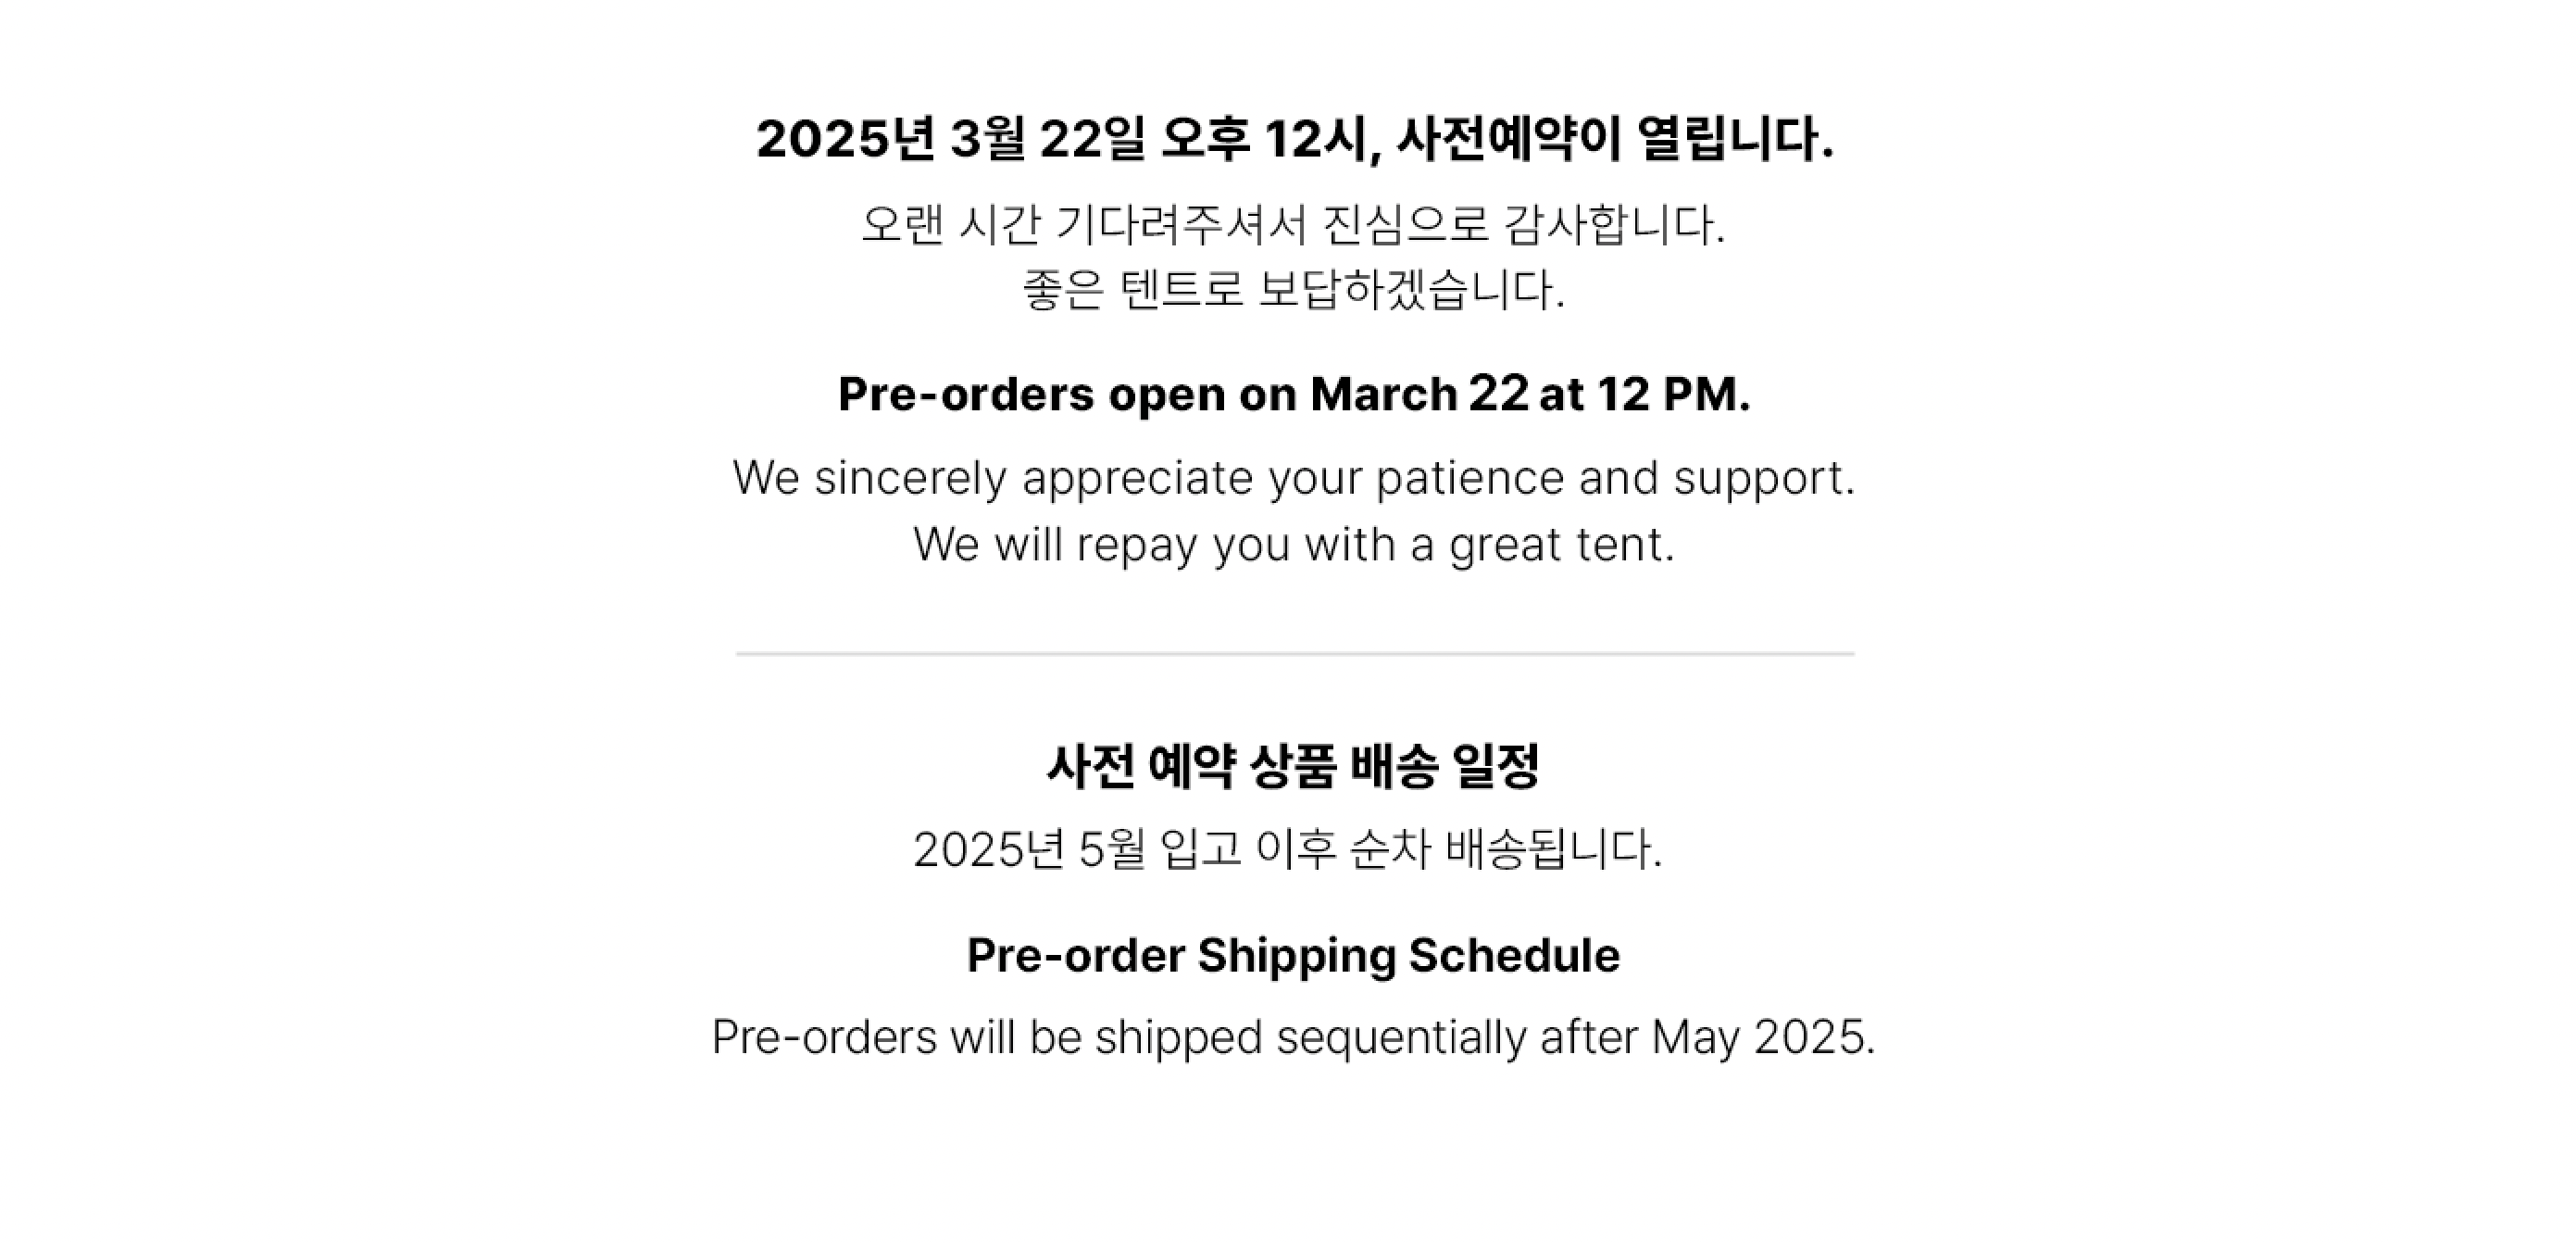
Task: Click the line 좋은 텐트로 보답하겠습니다
Action: click(x=1294, y=290)
